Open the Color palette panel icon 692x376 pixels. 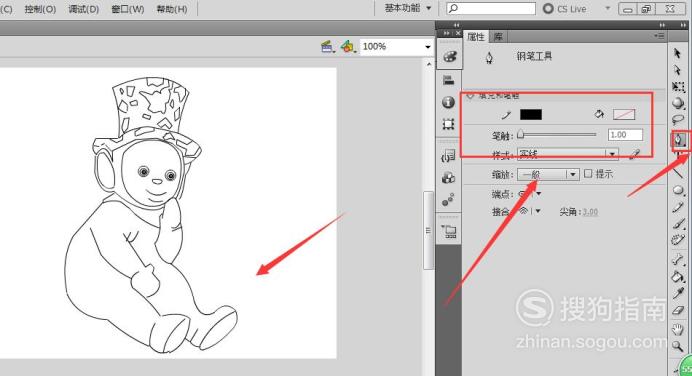[449, 56]
